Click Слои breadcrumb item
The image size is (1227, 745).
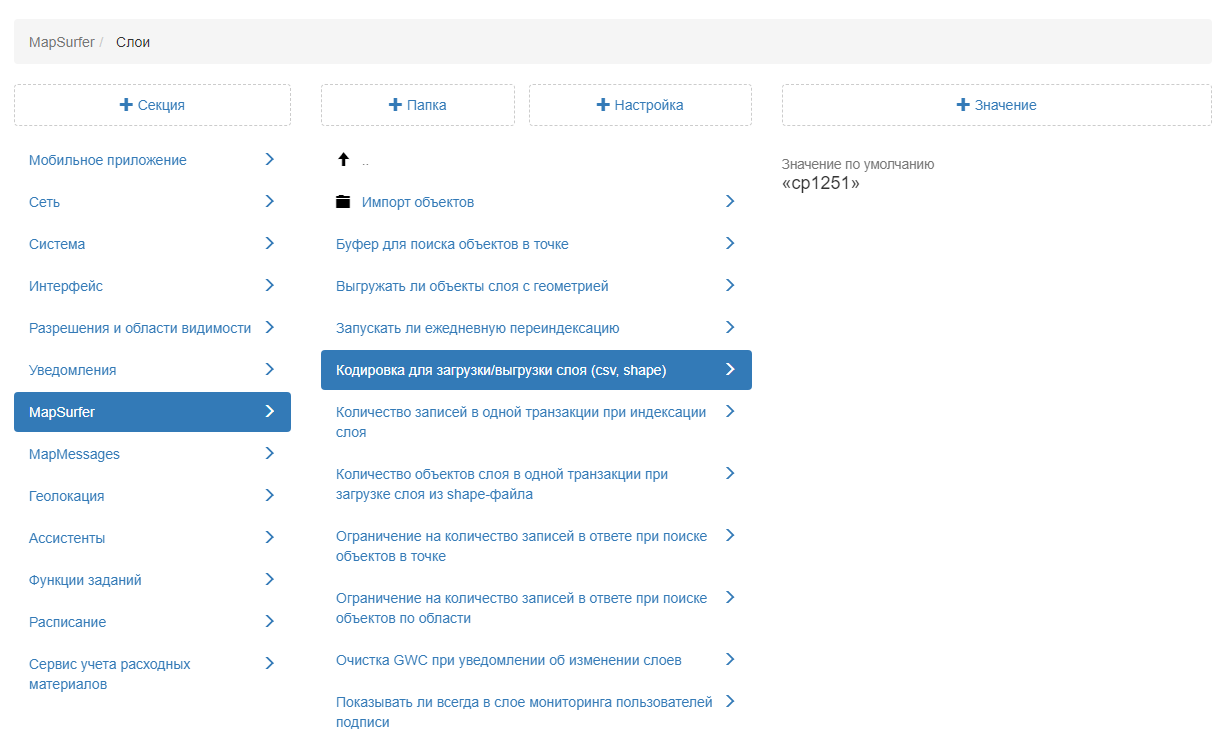133,42
